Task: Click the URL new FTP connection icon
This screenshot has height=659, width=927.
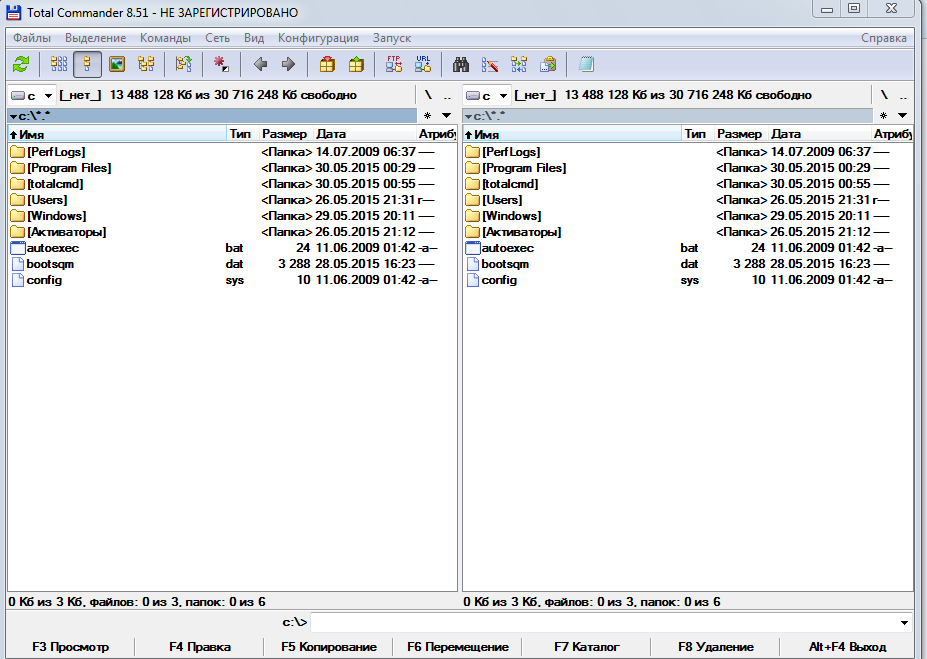Action: (x=423, y=64)
